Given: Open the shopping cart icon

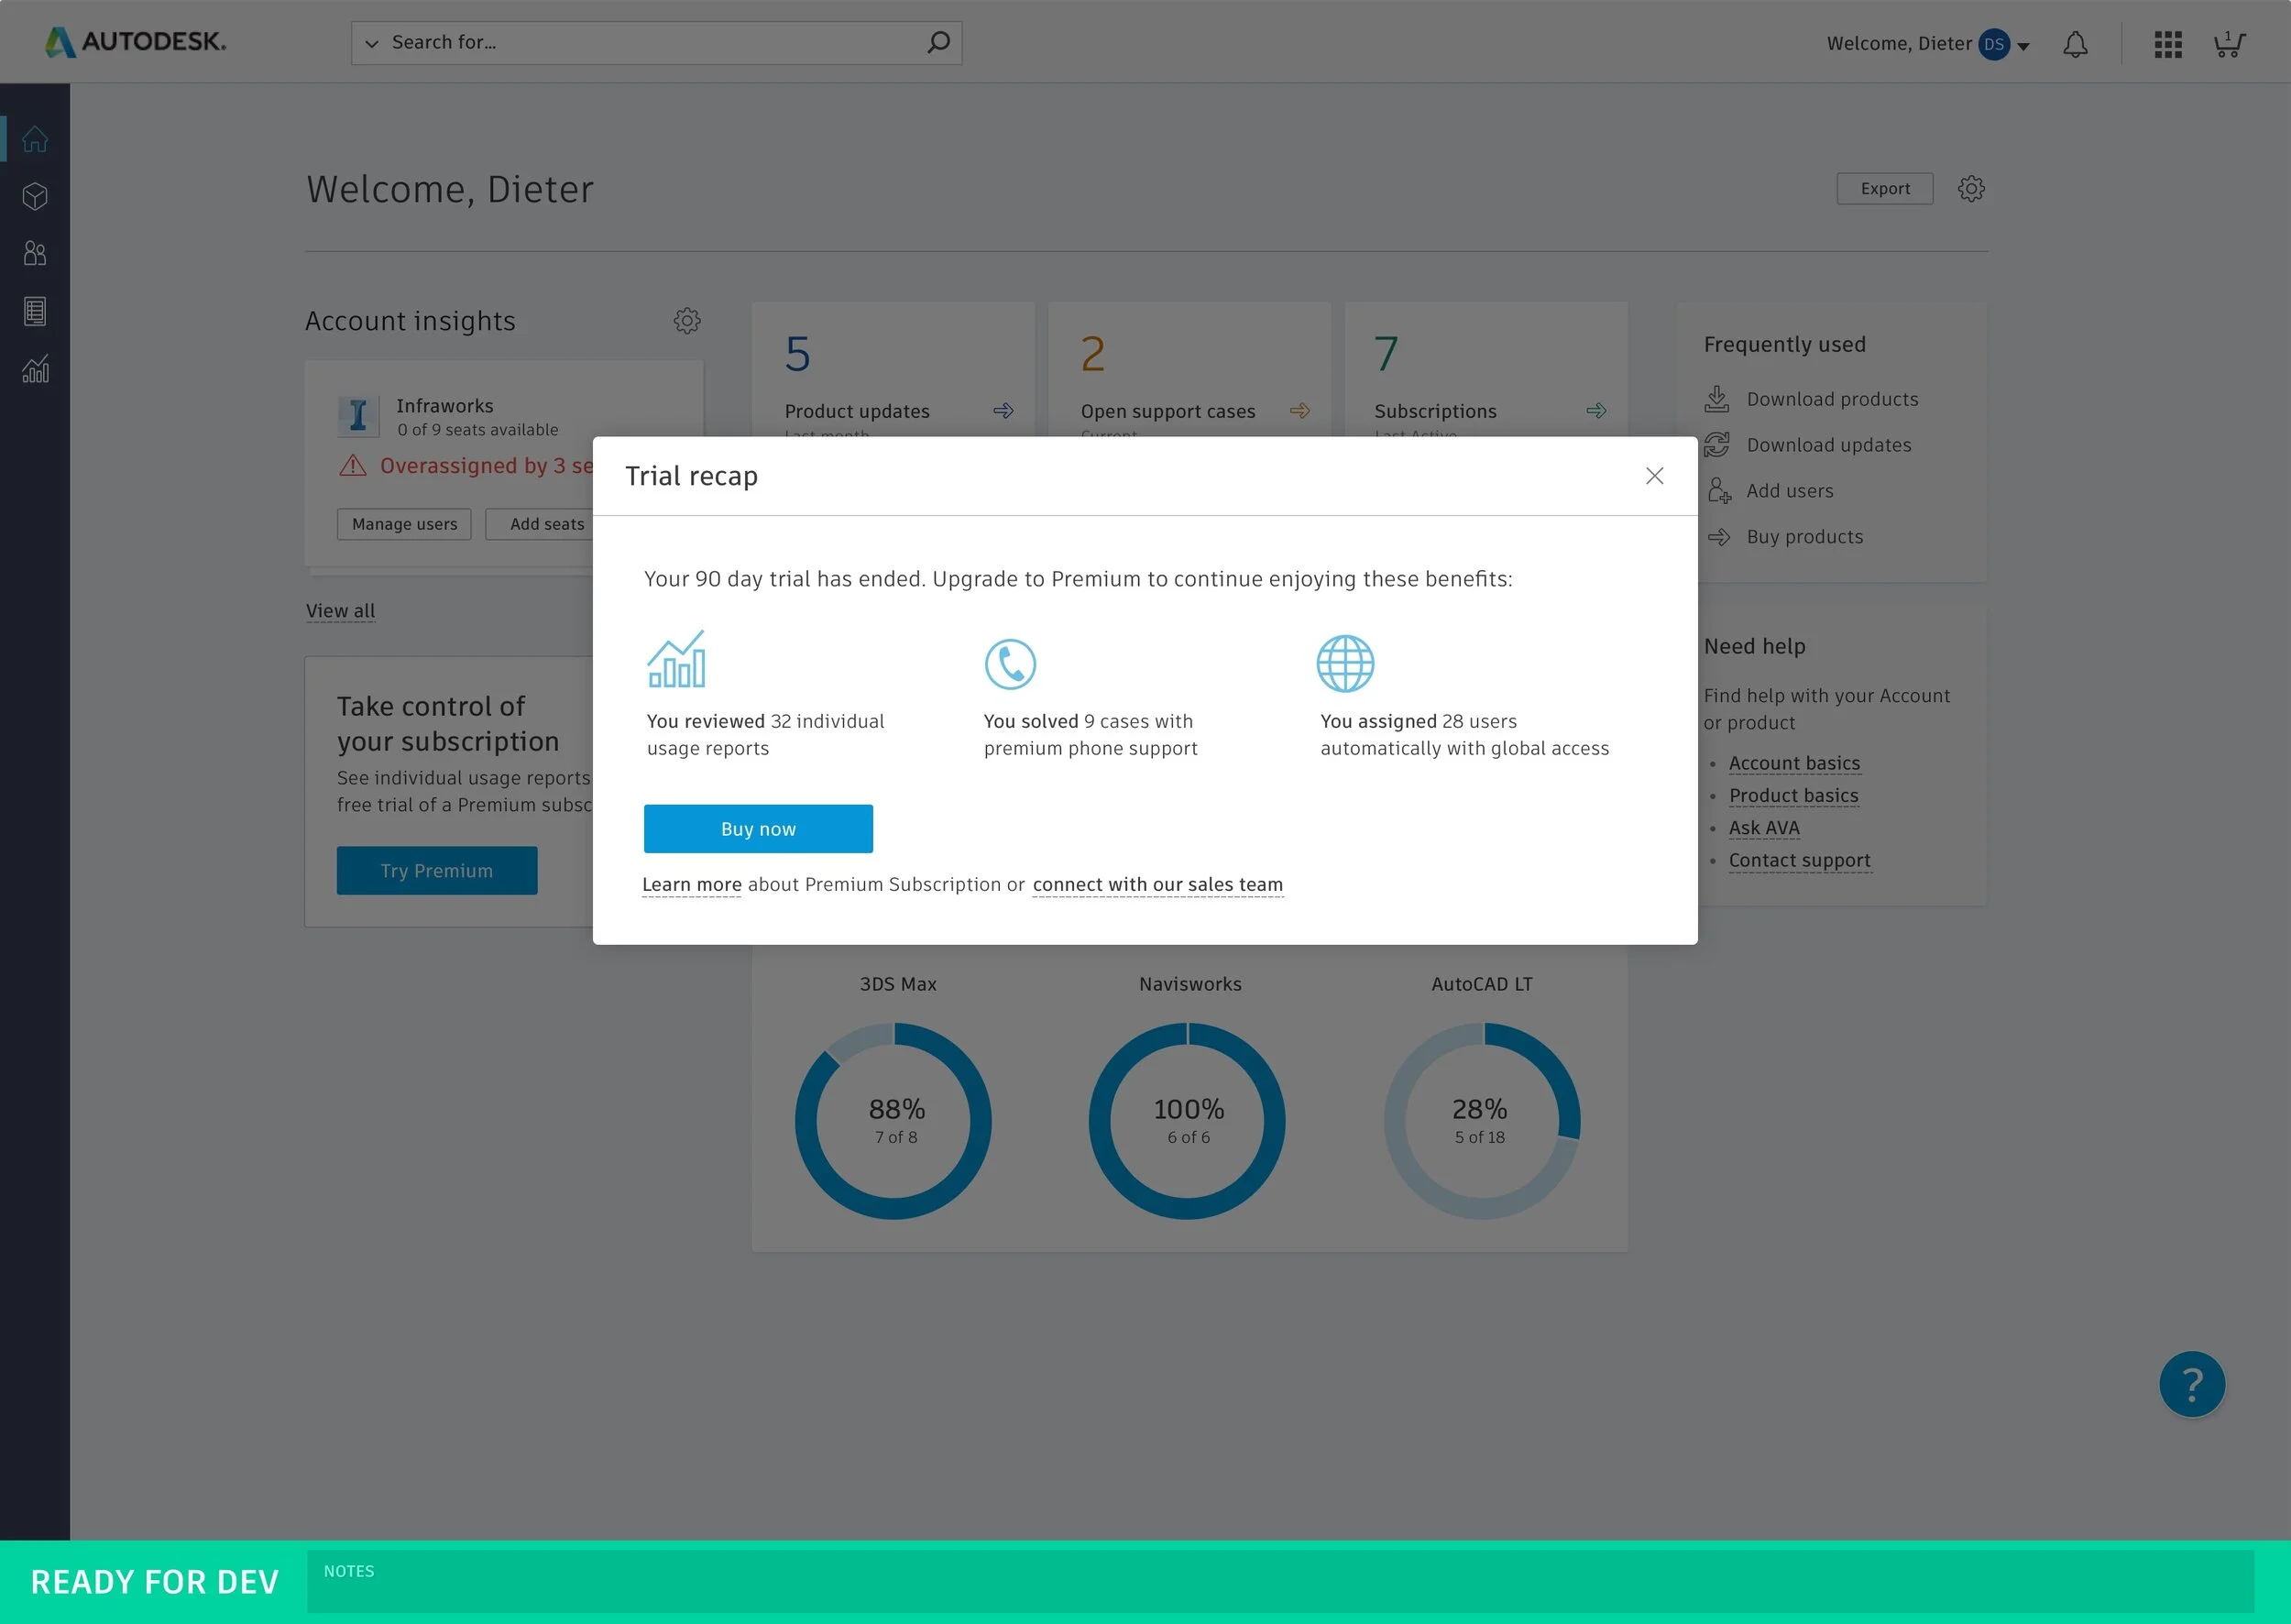Looking at the screenshot, I should coord(2228,44).
